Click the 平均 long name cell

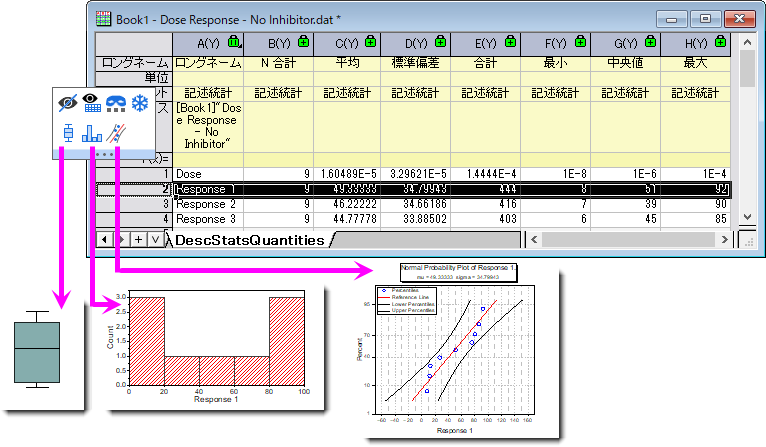click(x=347, y=63)
